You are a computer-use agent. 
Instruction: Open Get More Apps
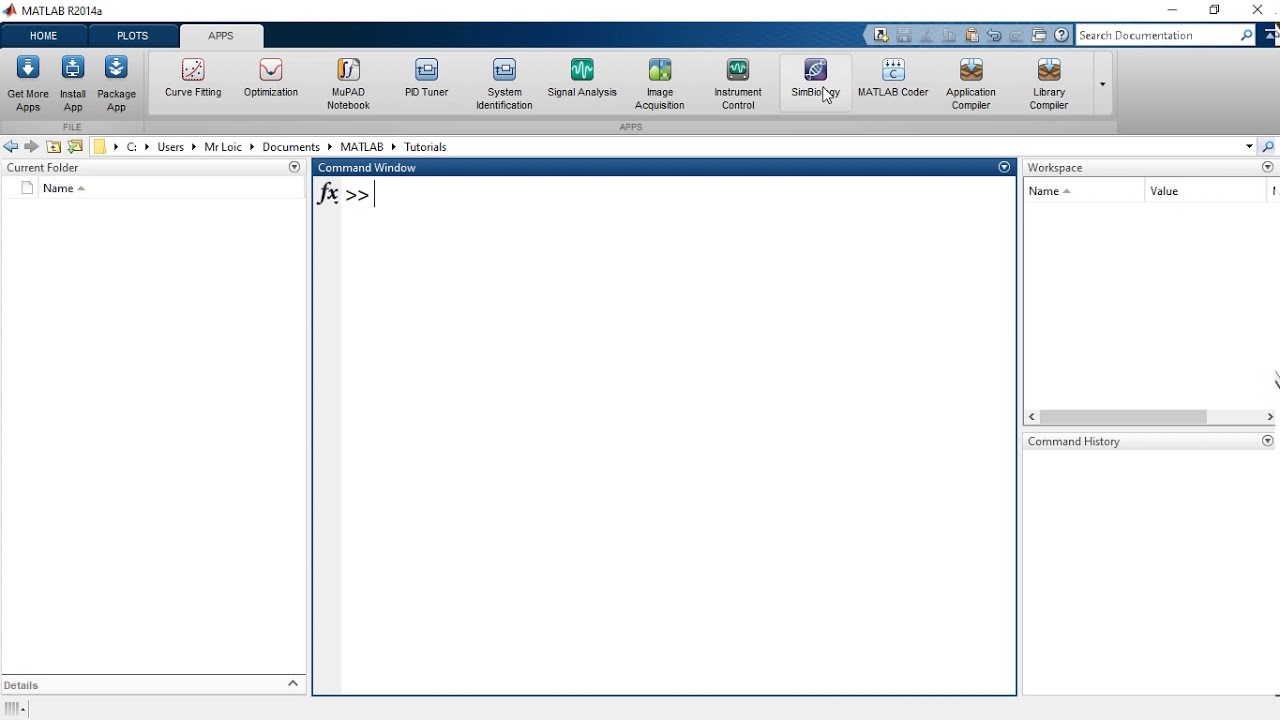pyautogui.click(x=28, y=84)
